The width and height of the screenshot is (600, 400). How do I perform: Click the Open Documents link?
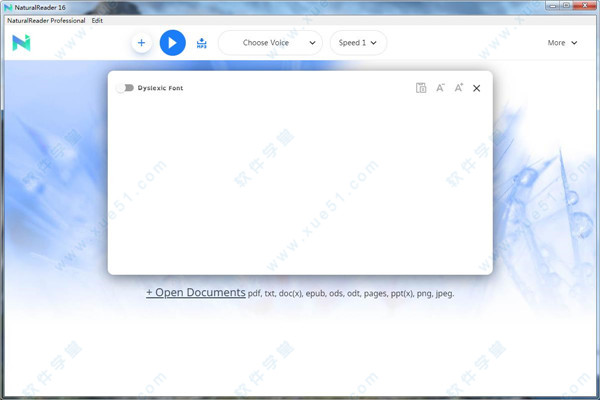(196, 292)
